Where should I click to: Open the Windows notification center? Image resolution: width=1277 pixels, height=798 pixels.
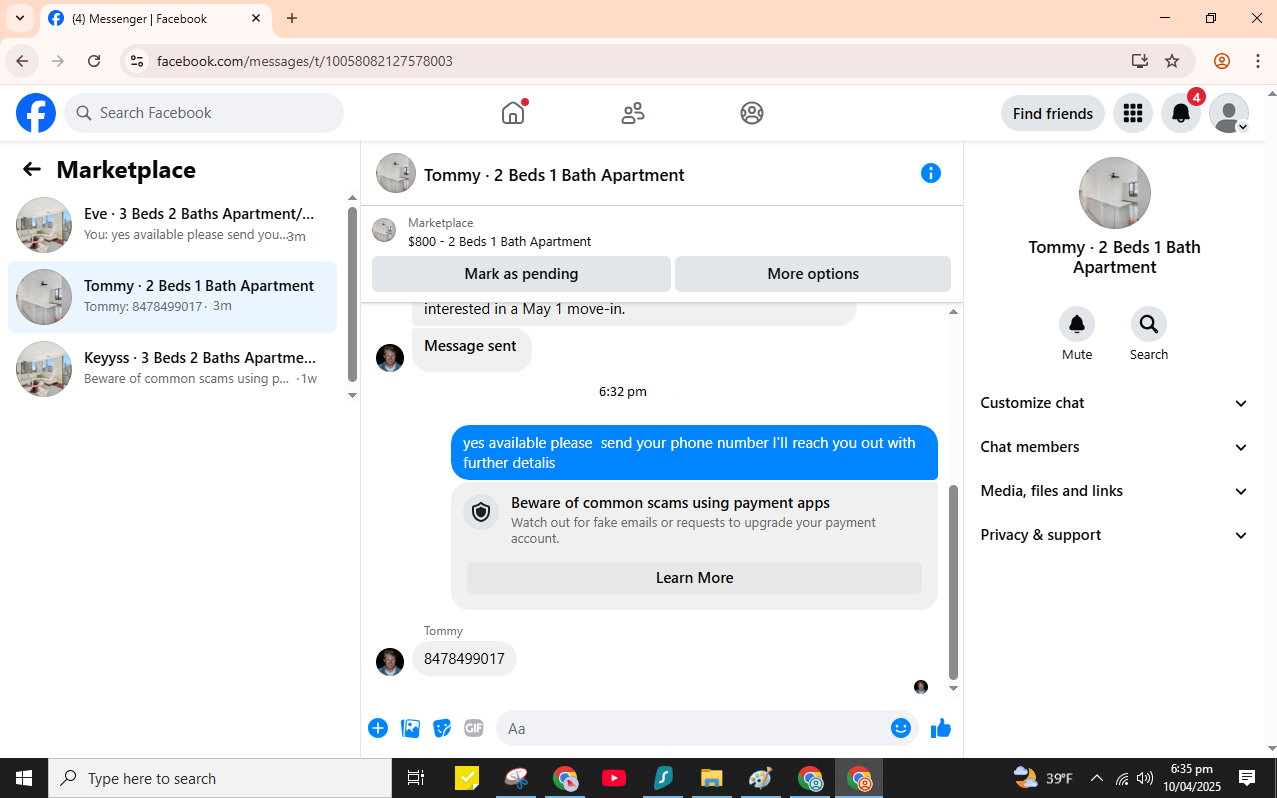coord(1247,778)
